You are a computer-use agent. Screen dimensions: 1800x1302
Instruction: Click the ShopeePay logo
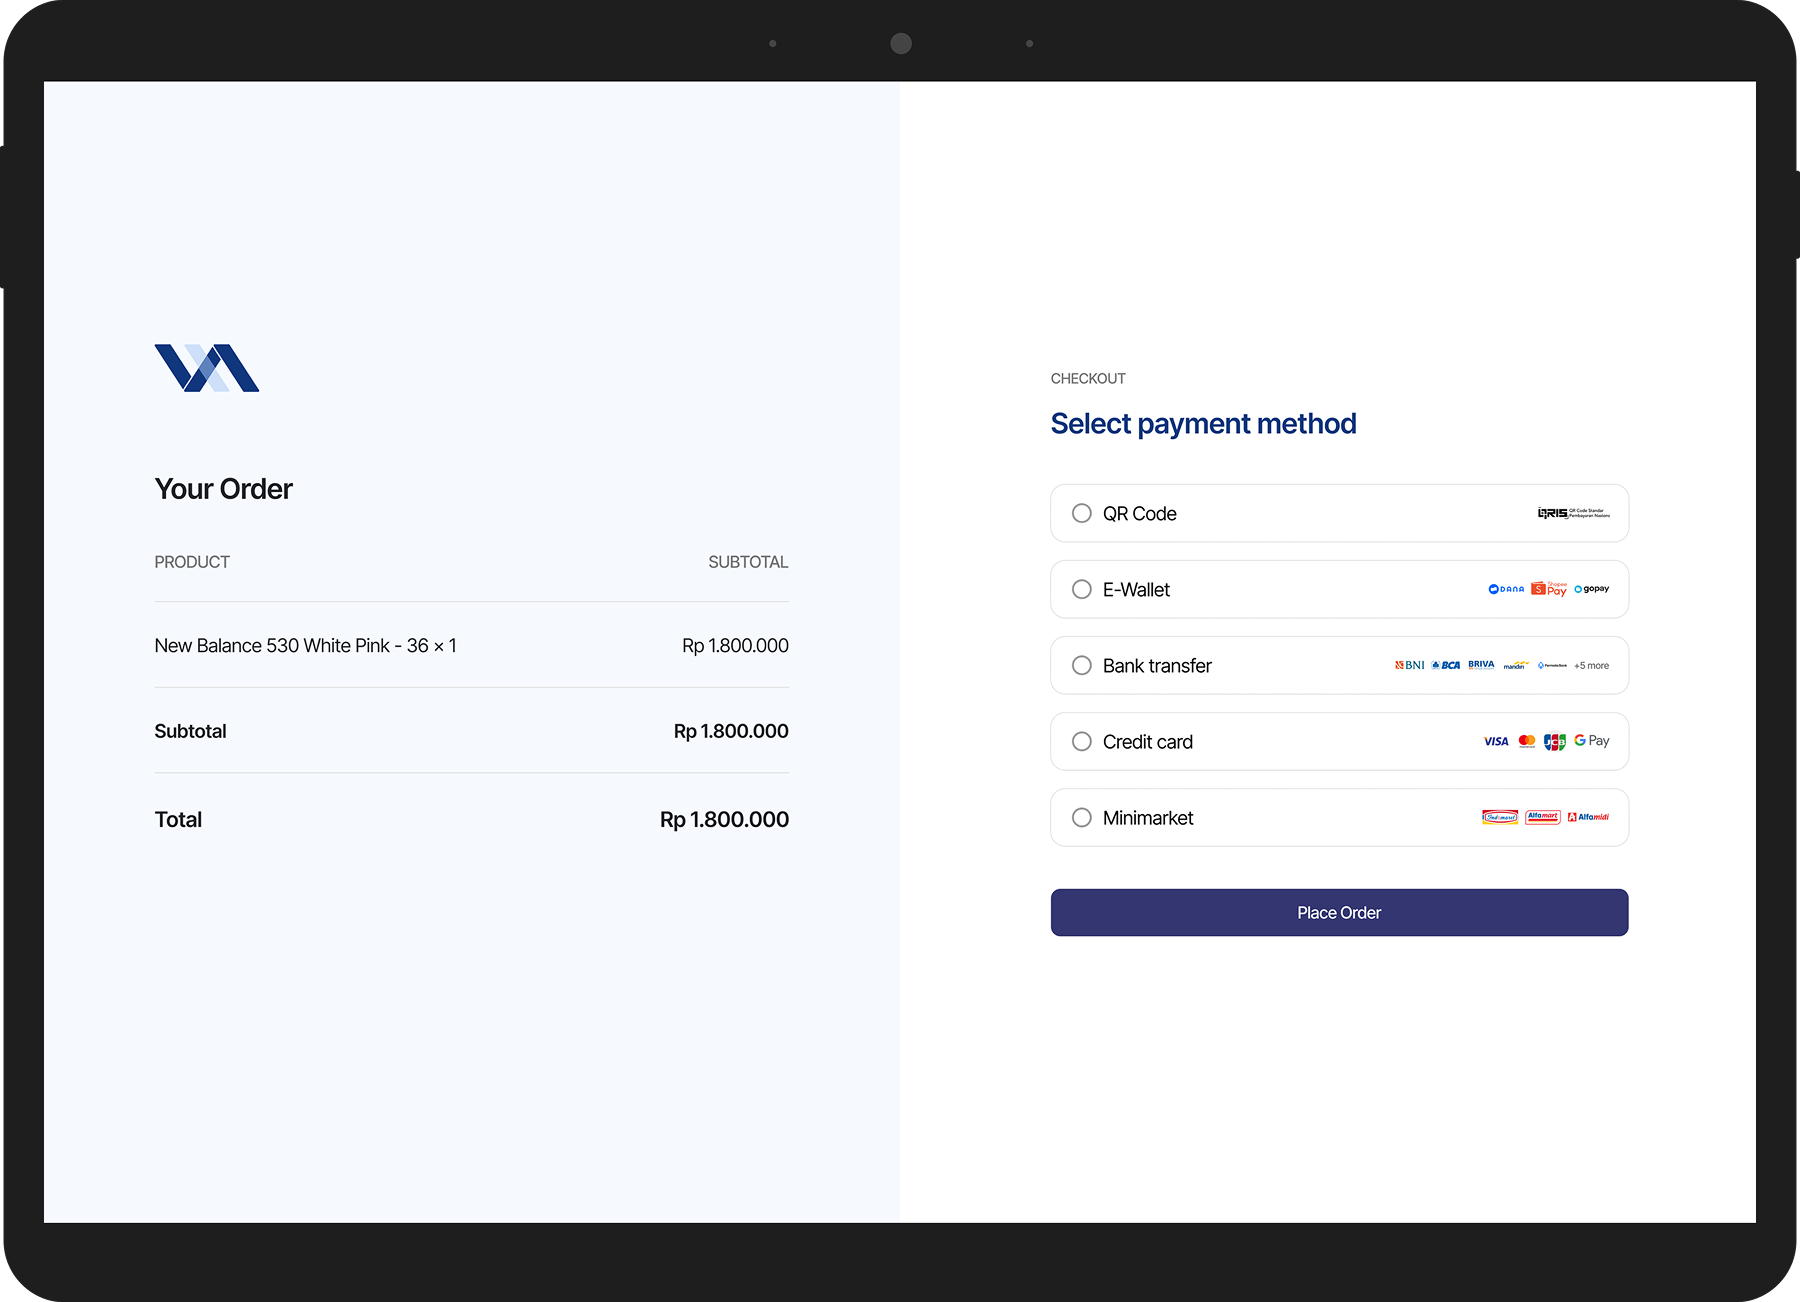pos(1549,589)
